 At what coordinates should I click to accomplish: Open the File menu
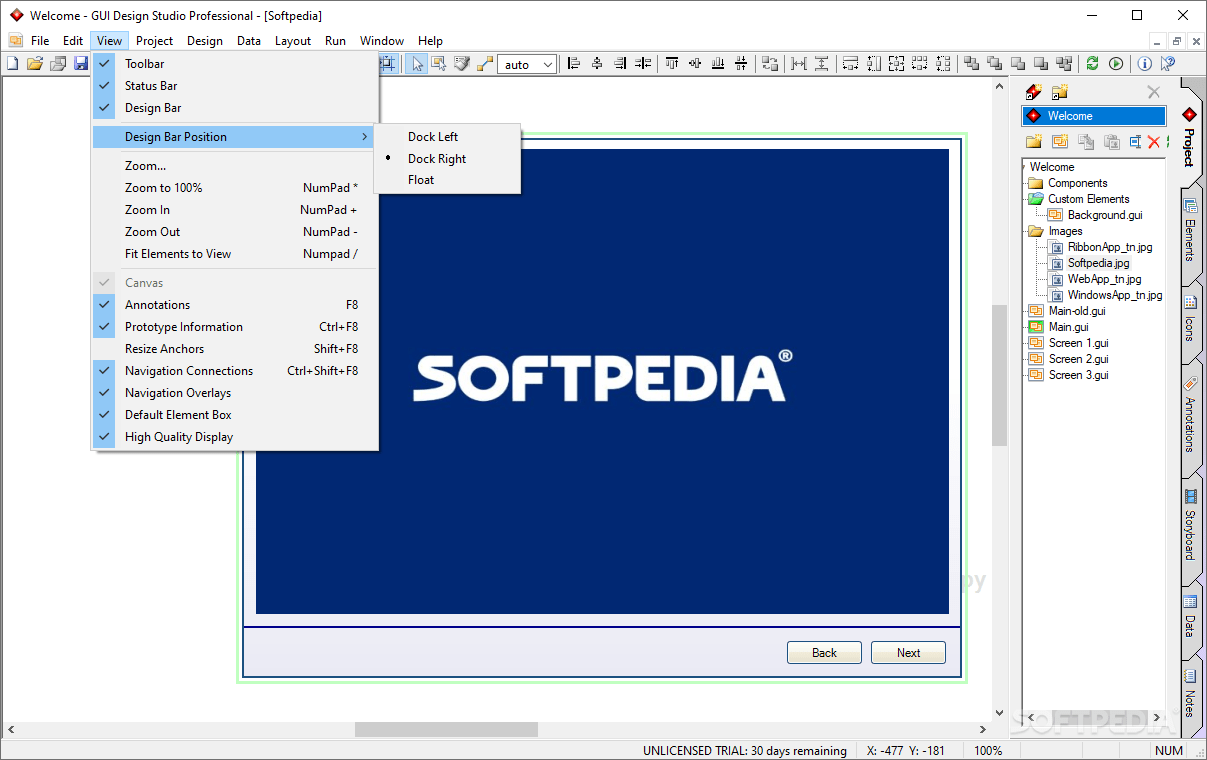[40, 41]
